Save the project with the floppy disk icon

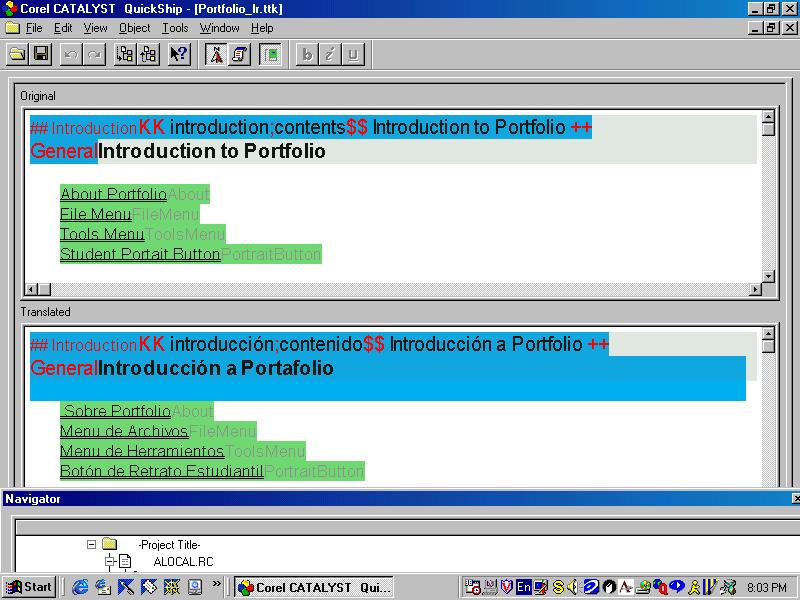[41, 54]
